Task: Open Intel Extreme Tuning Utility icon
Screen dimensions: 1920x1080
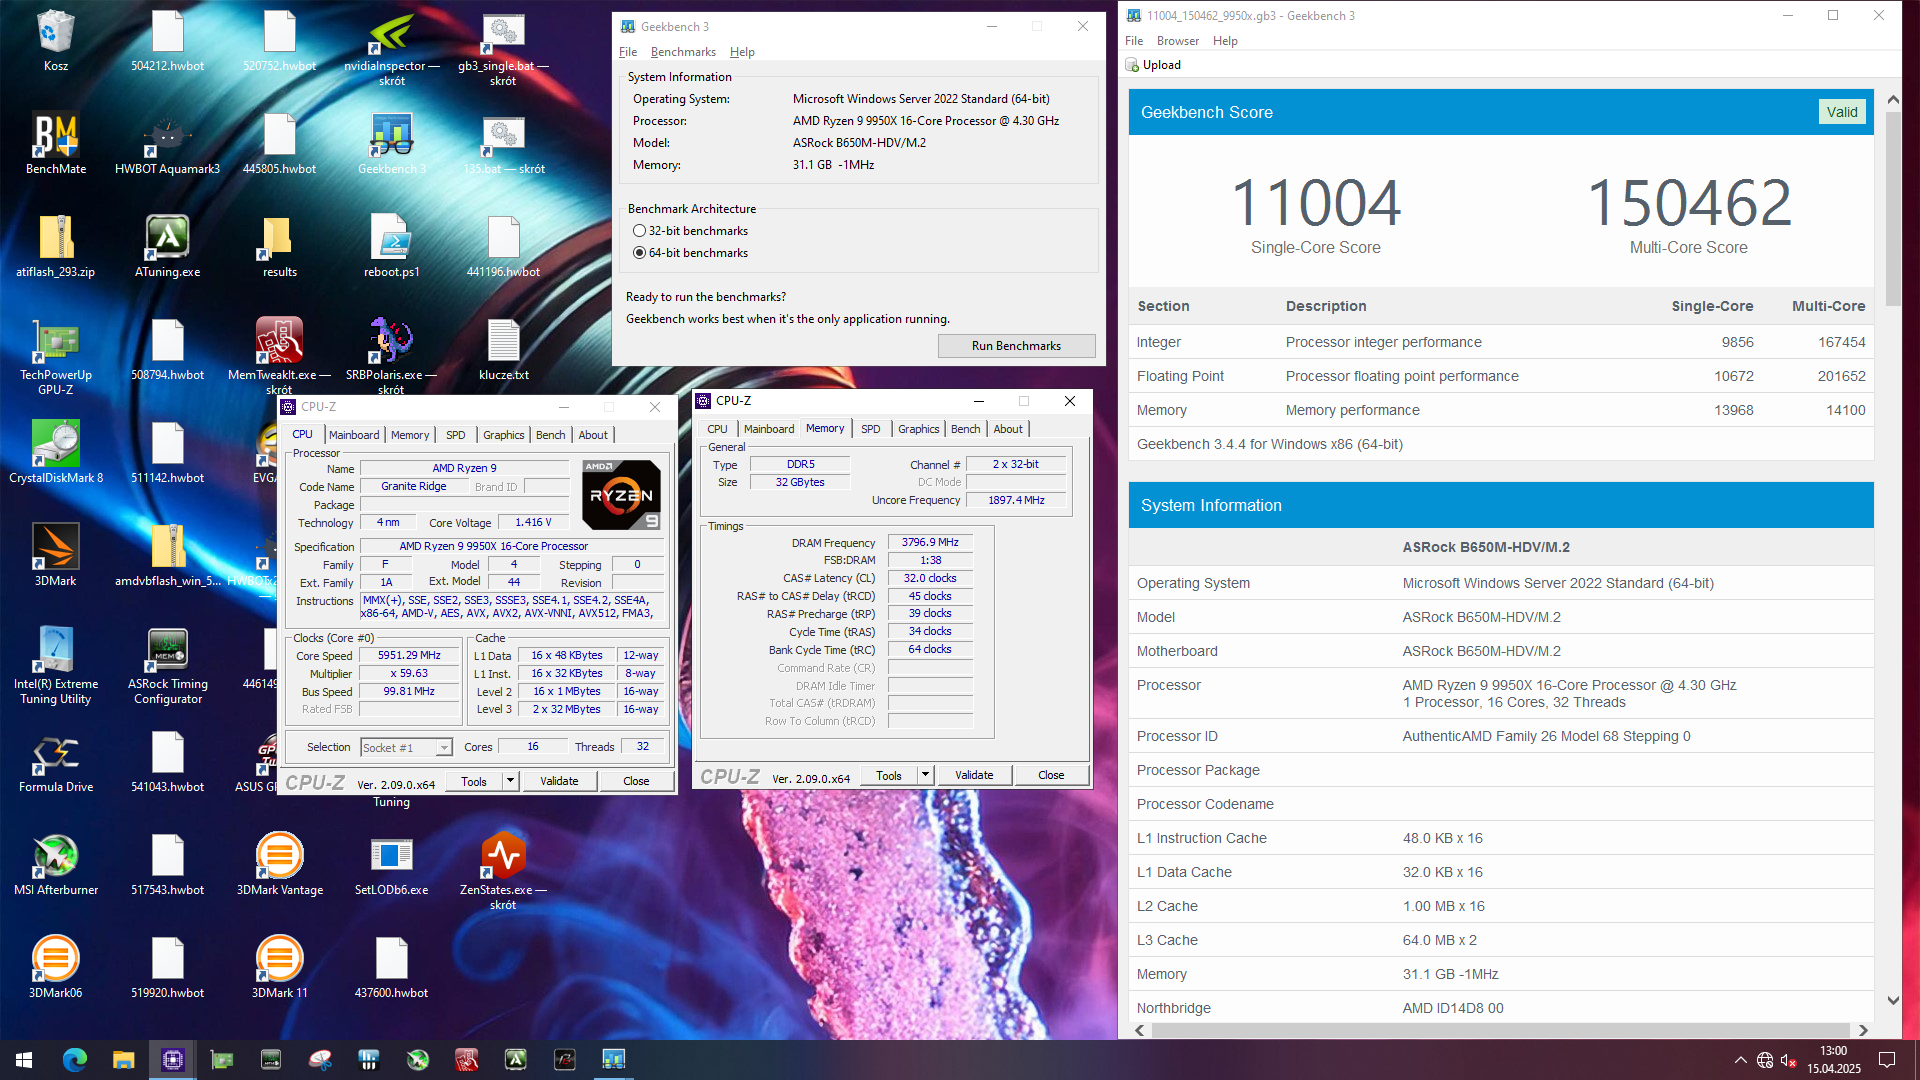Action: [55, 666]
